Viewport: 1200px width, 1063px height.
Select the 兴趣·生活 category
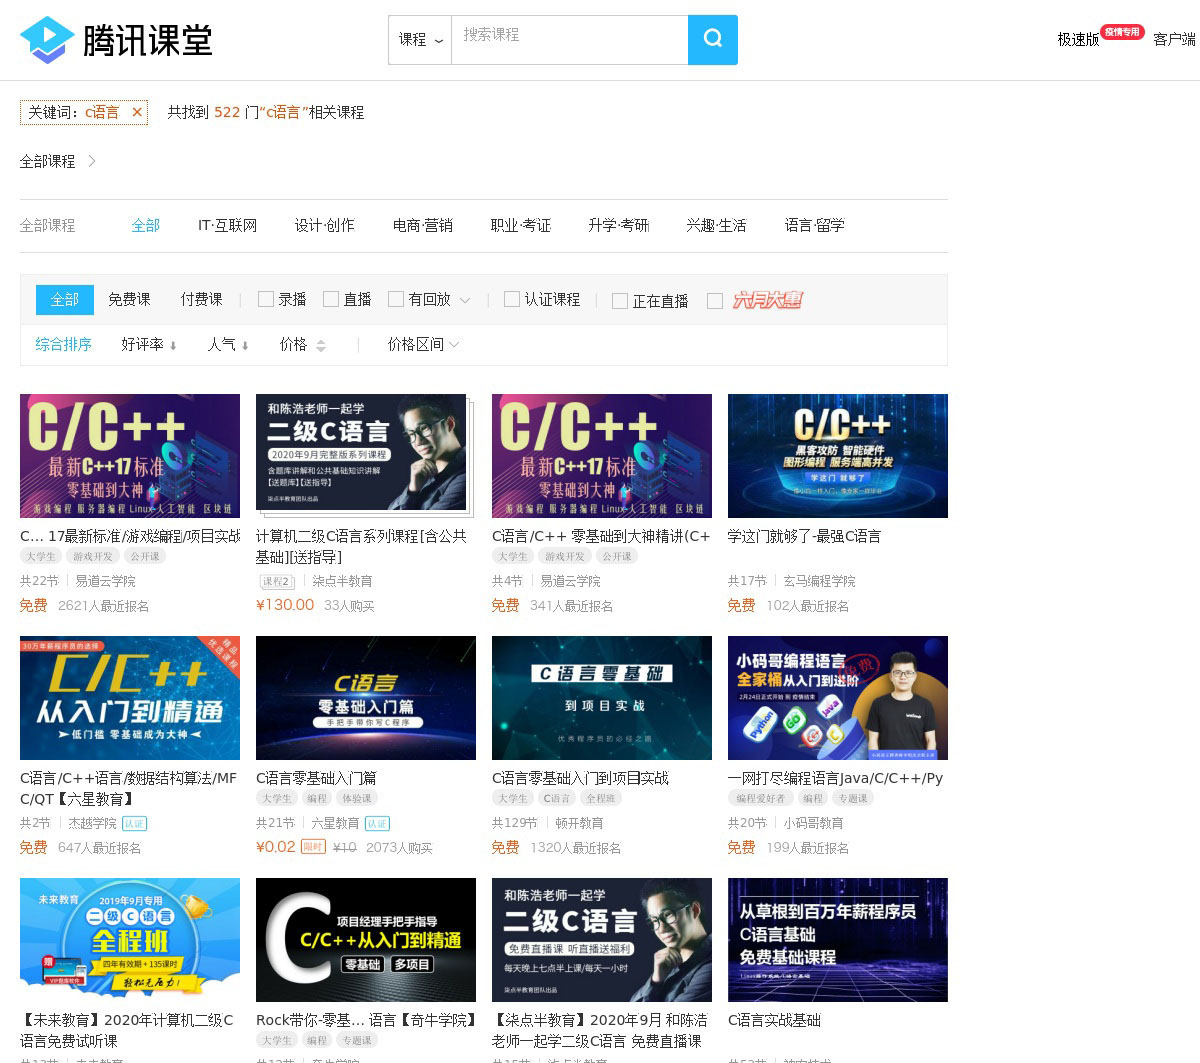(x=716, y=225)
